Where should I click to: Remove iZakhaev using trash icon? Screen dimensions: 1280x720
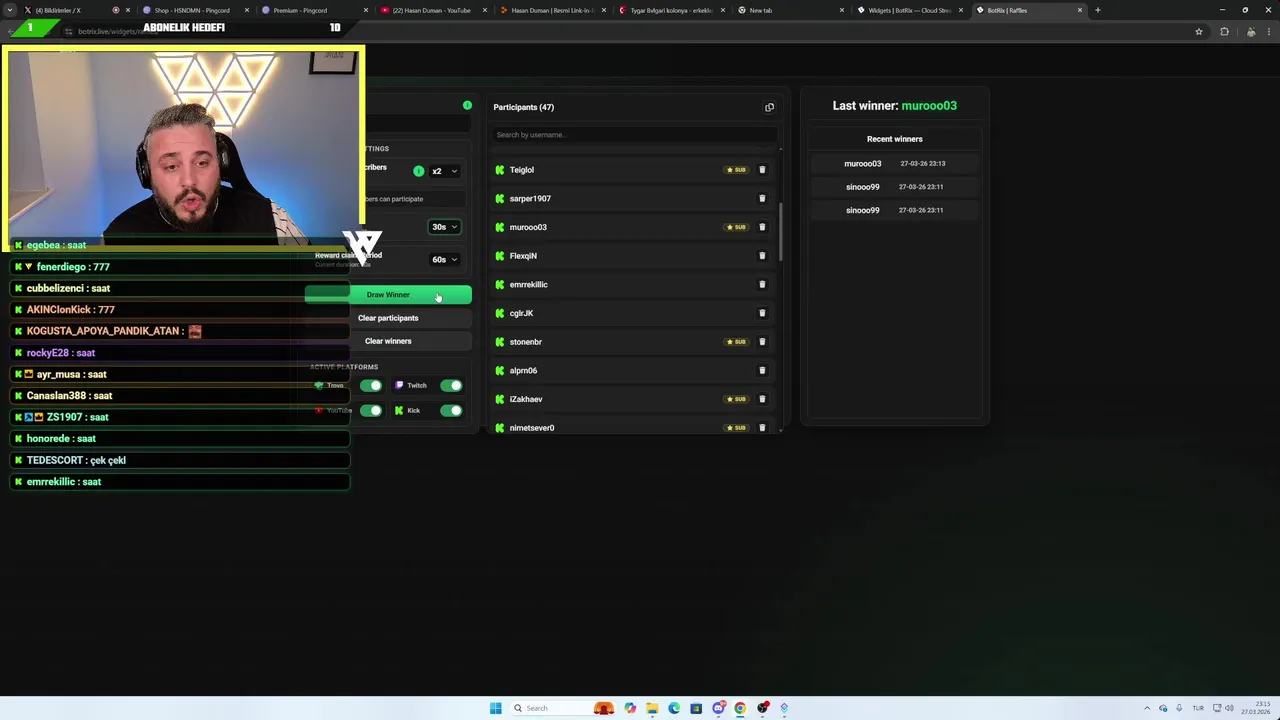(x=762, y=399)
